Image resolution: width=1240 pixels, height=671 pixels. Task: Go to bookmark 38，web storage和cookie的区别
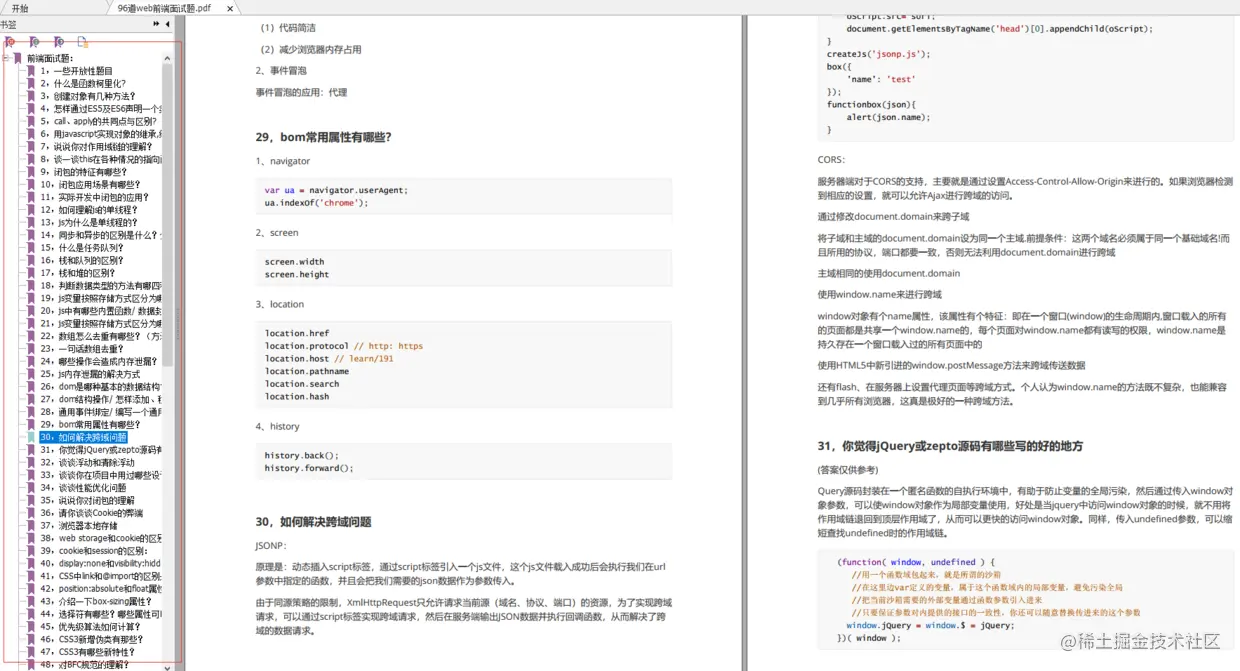[x=100, y=538]
